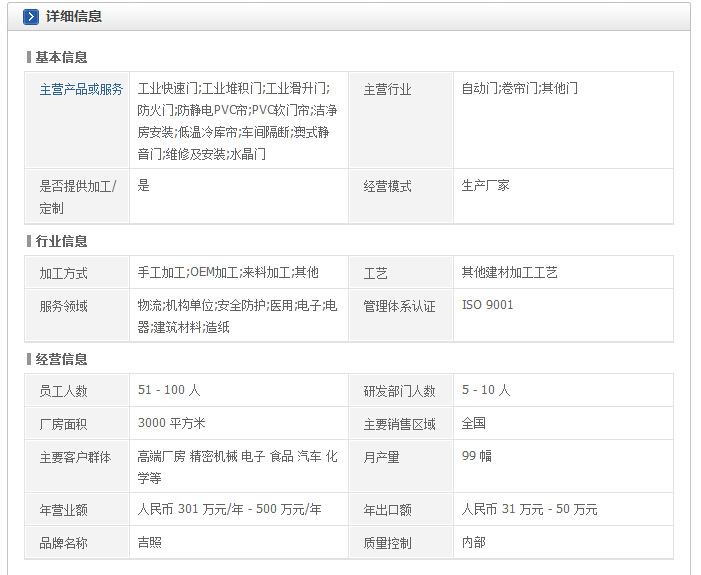
Task: Select the value 手工加工;OEM加工;来料加工;其他
Action: [228, 272]
